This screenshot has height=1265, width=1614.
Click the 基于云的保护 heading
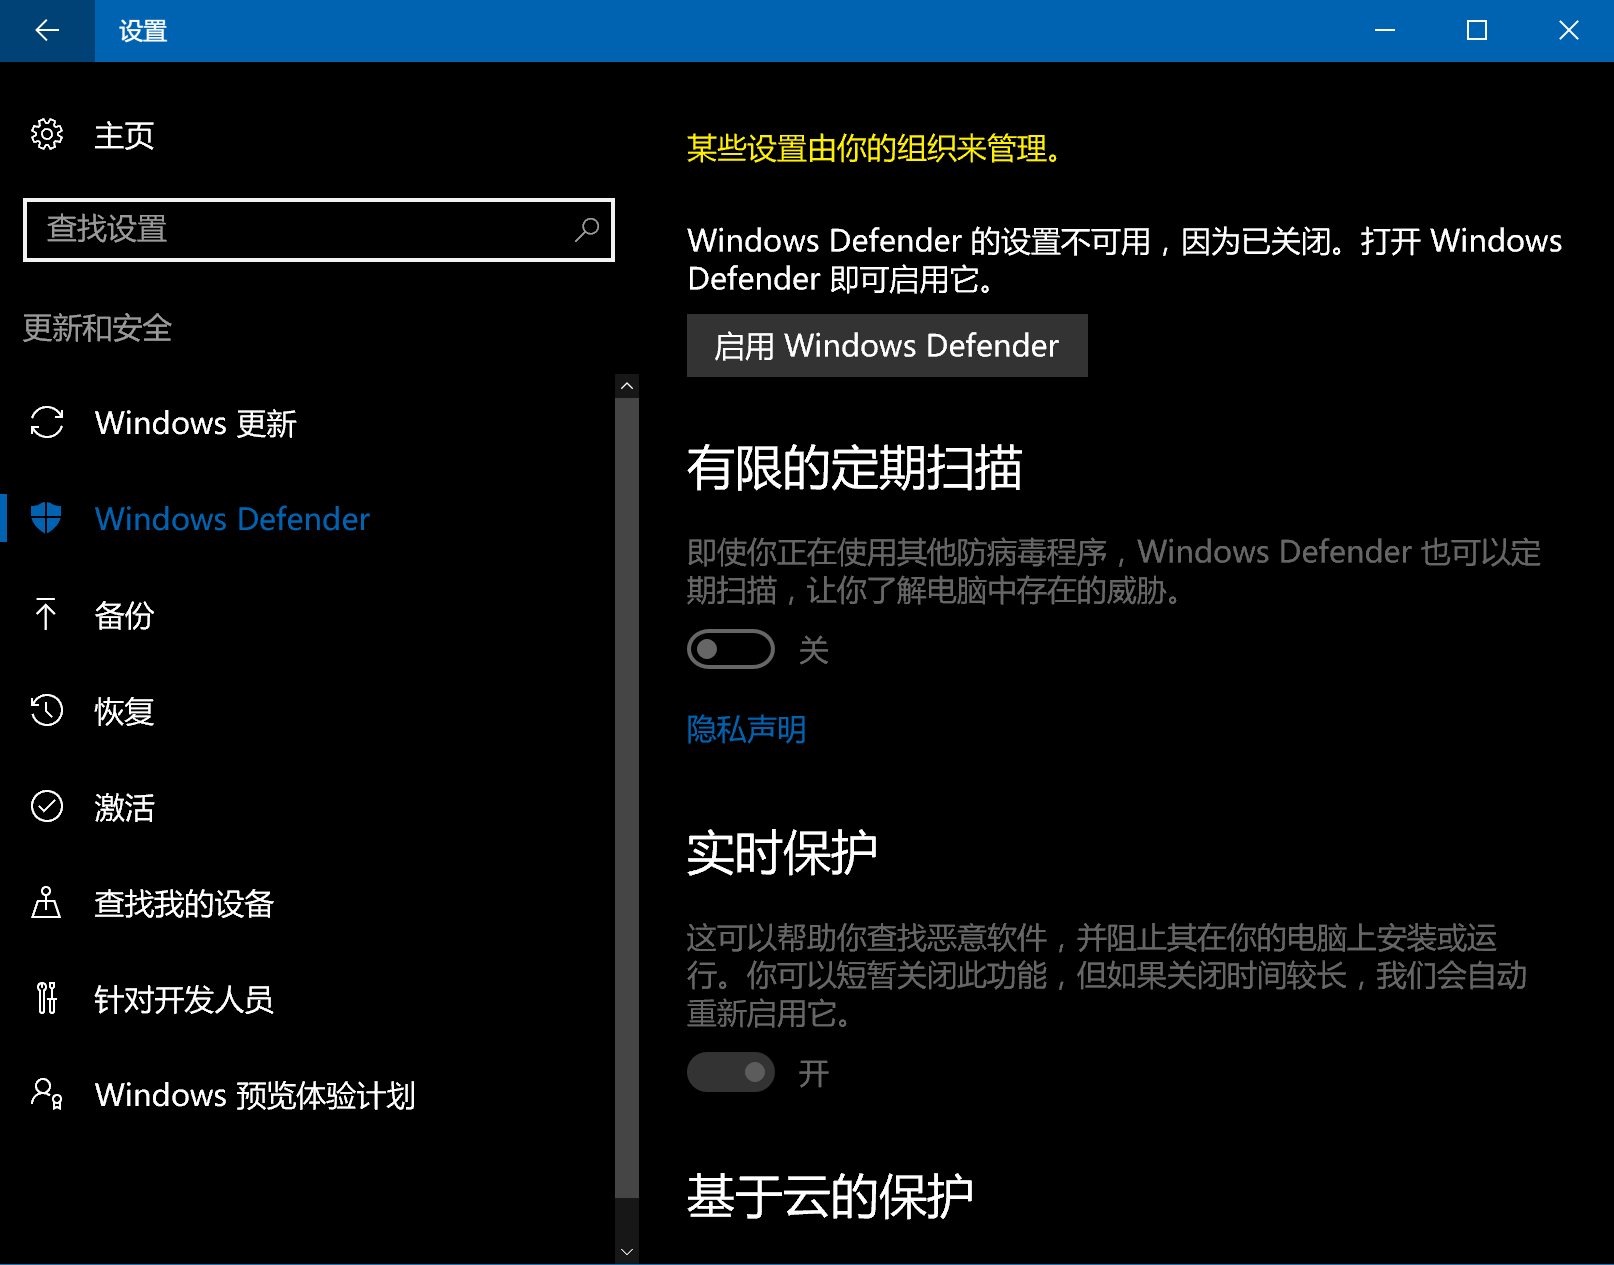point(830,1195)
